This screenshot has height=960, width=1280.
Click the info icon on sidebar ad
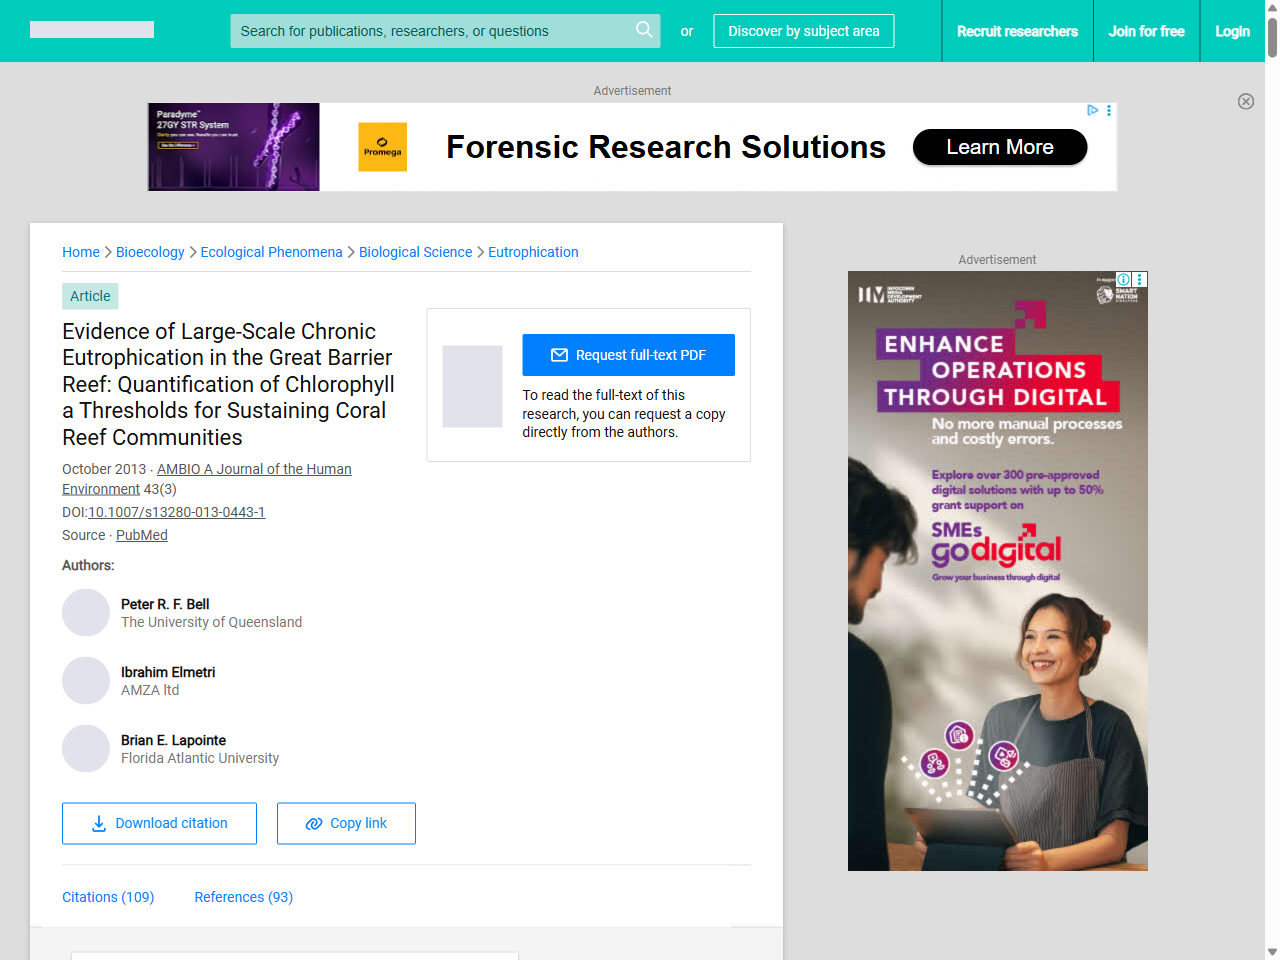tap(1124, 279)
